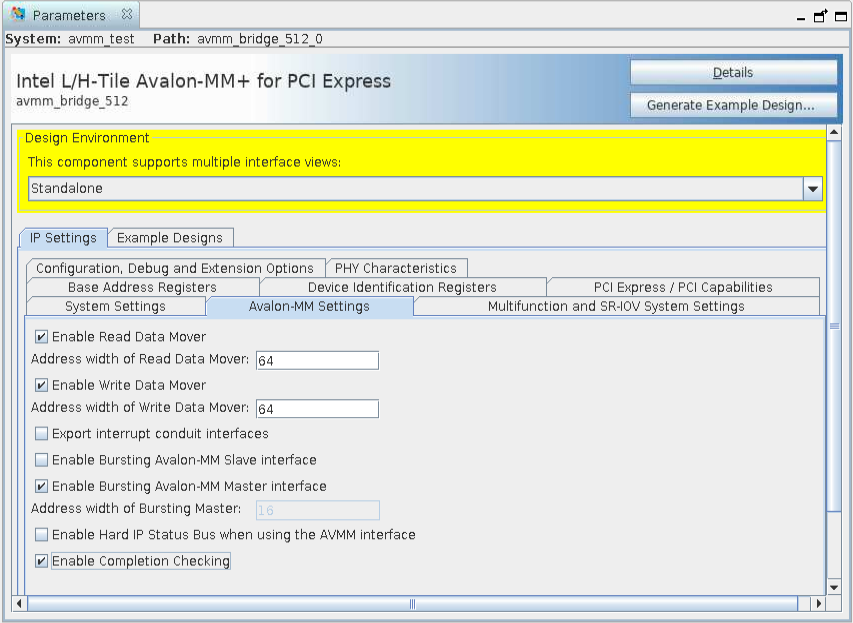
Task: Click the multiple interface views message
Action: (x=184, y=162)
